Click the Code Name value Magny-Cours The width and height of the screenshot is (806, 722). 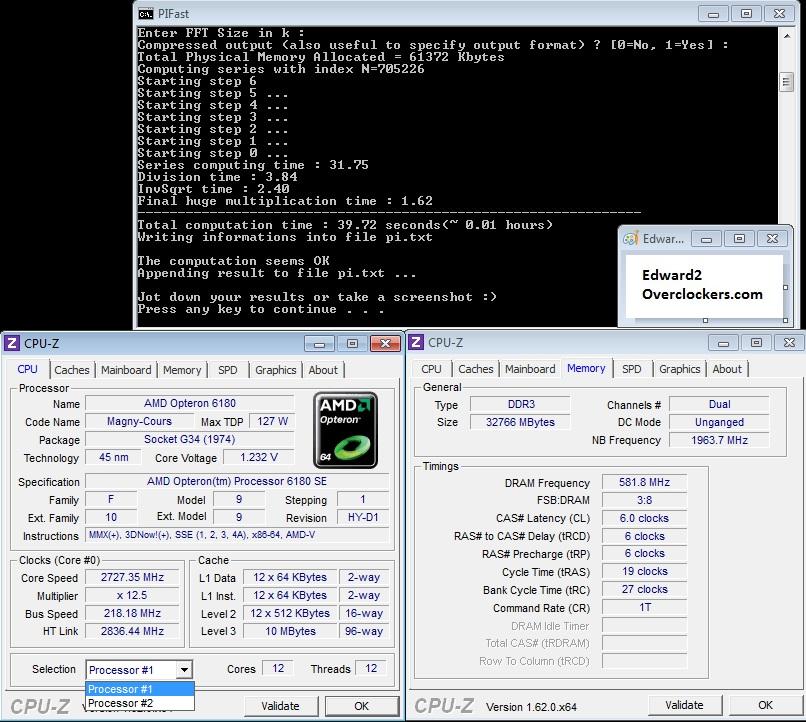coord(139,421)
